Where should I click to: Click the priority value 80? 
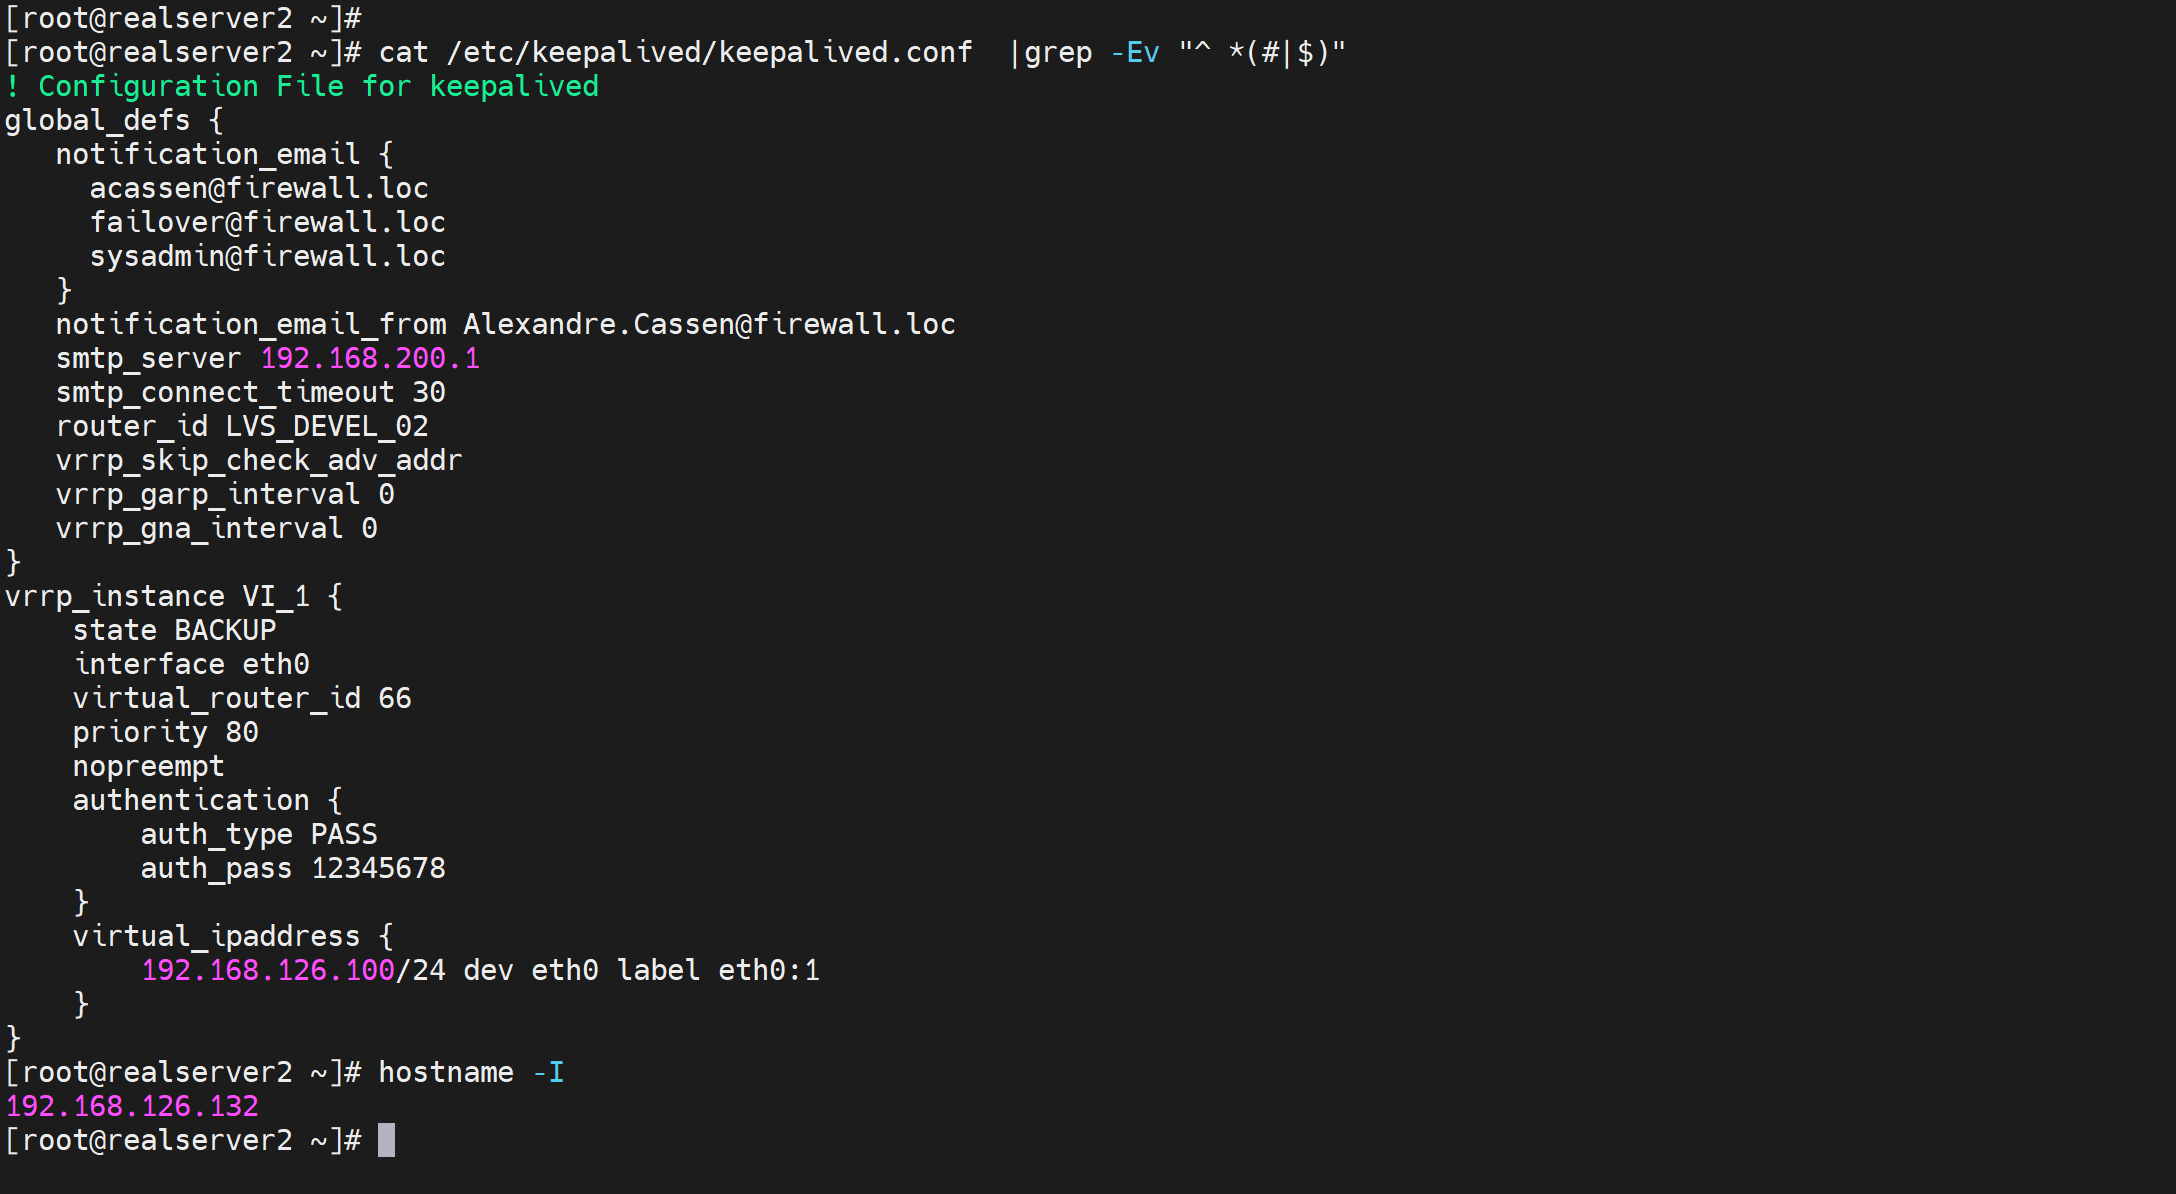[242, 732]
